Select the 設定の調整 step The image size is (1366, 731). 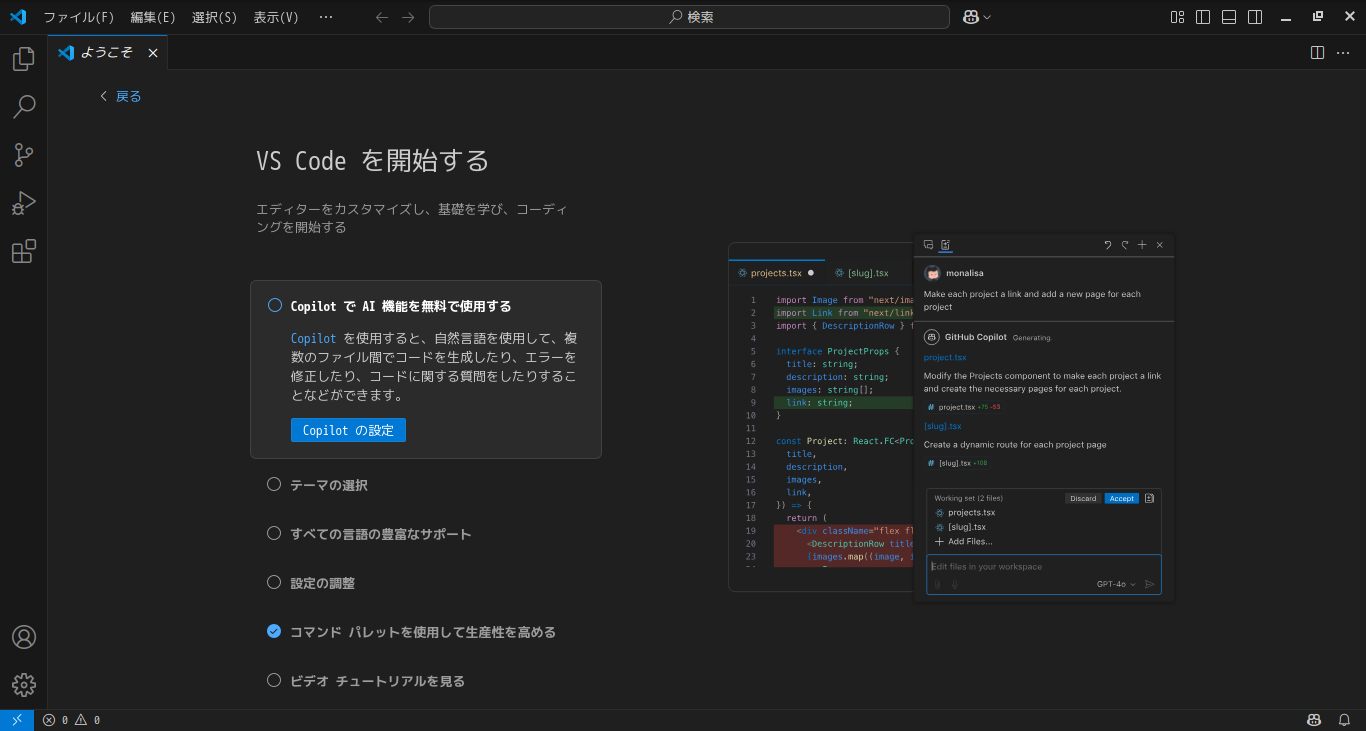322,583
